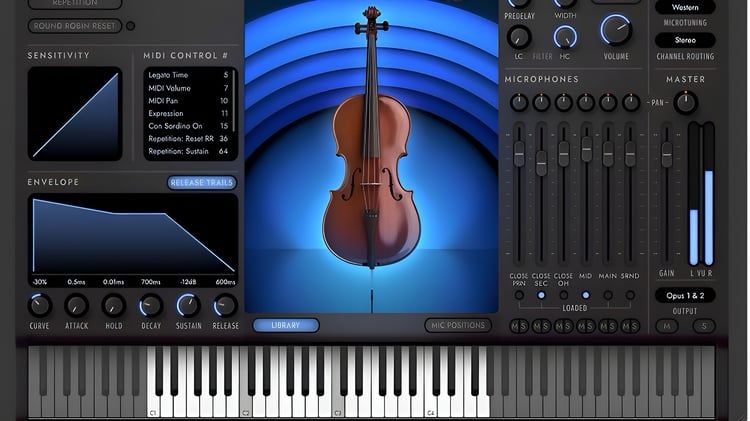
Task: Click the main Volume knob
Action: [x=617, y=30]
